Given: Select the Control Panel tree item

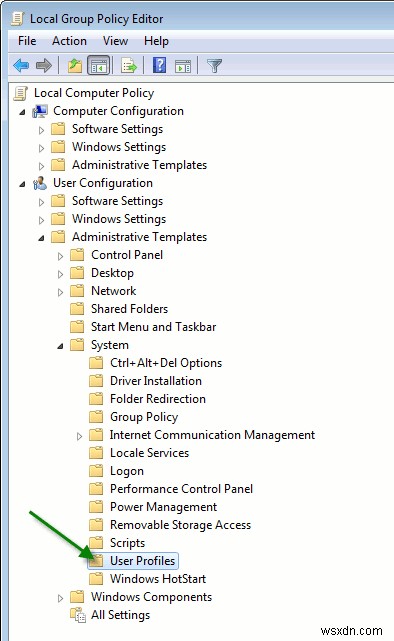Looking at the screenshot, I should click(127, 255).
